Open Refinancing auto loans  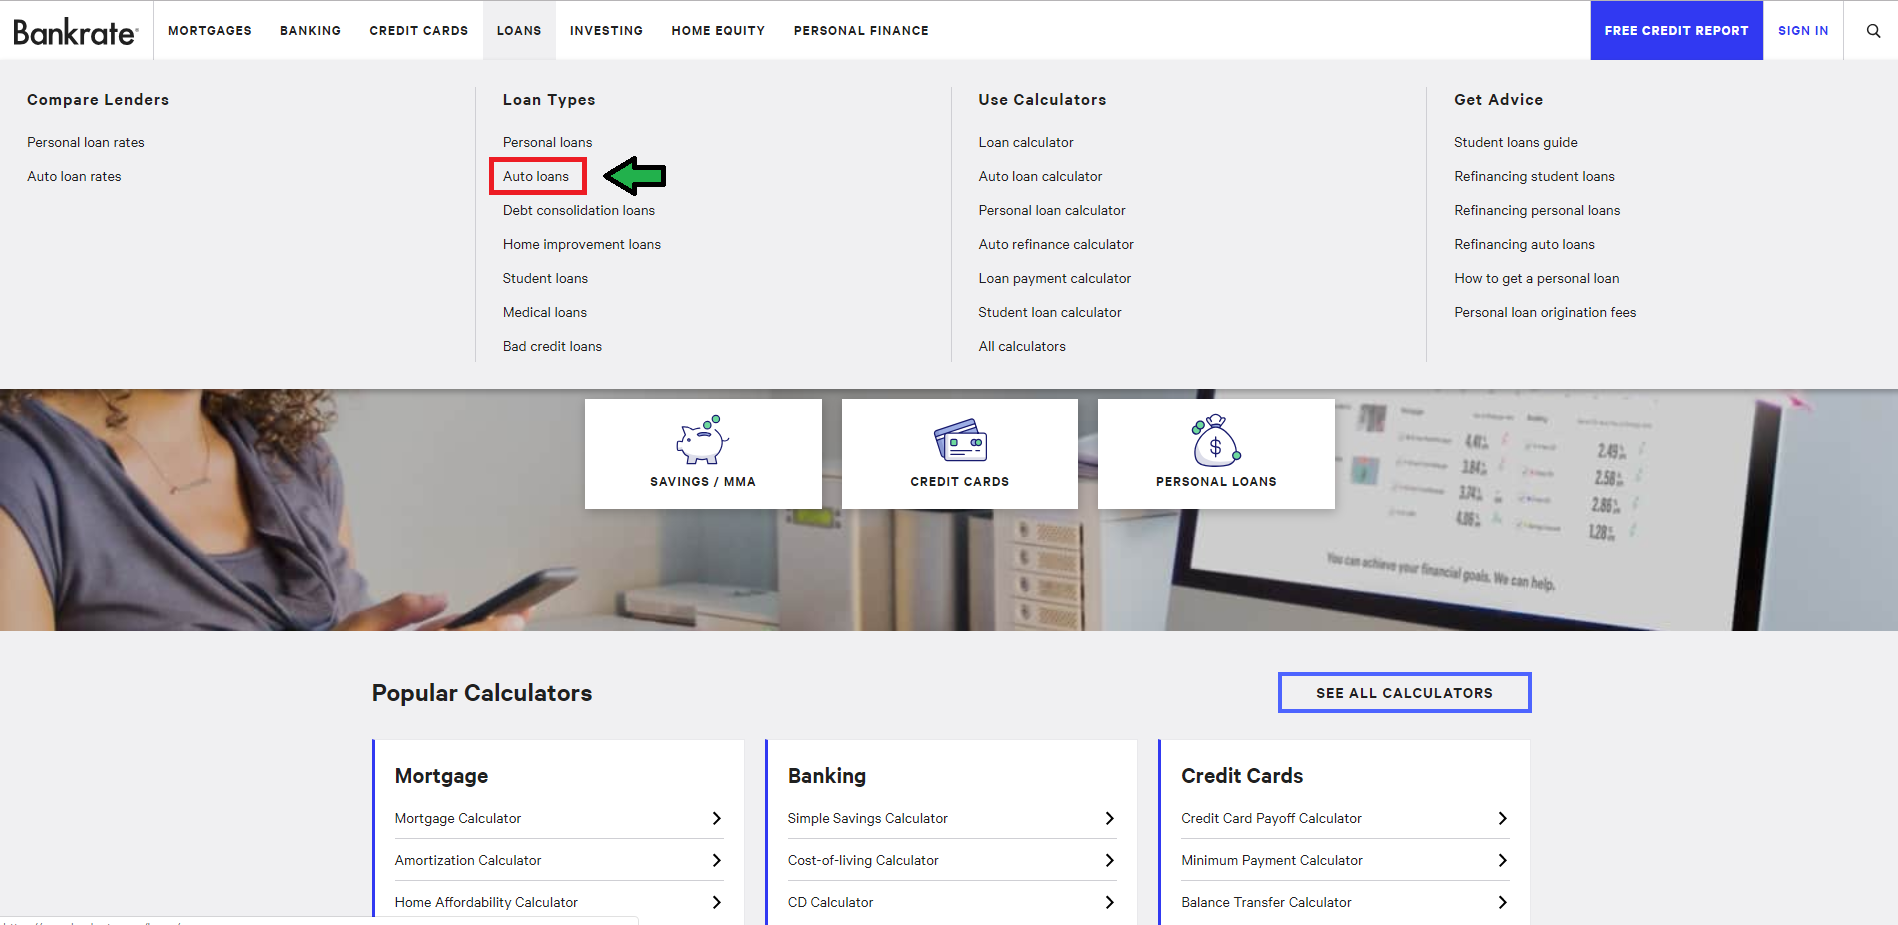pyautogui.click(x=1524, y=244)
